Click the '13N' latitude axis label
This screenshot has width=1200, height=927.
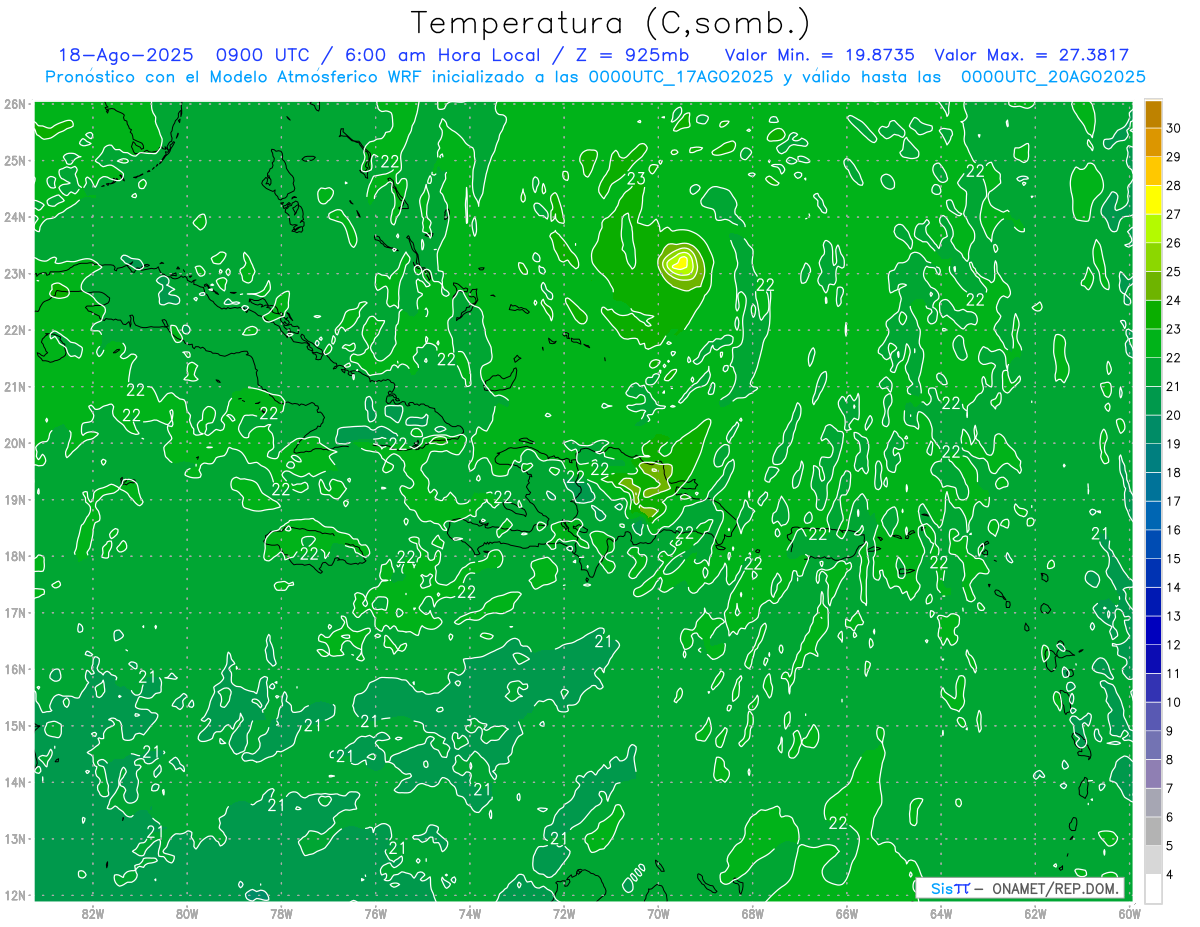pyautogui.click(x=14, y=839)
